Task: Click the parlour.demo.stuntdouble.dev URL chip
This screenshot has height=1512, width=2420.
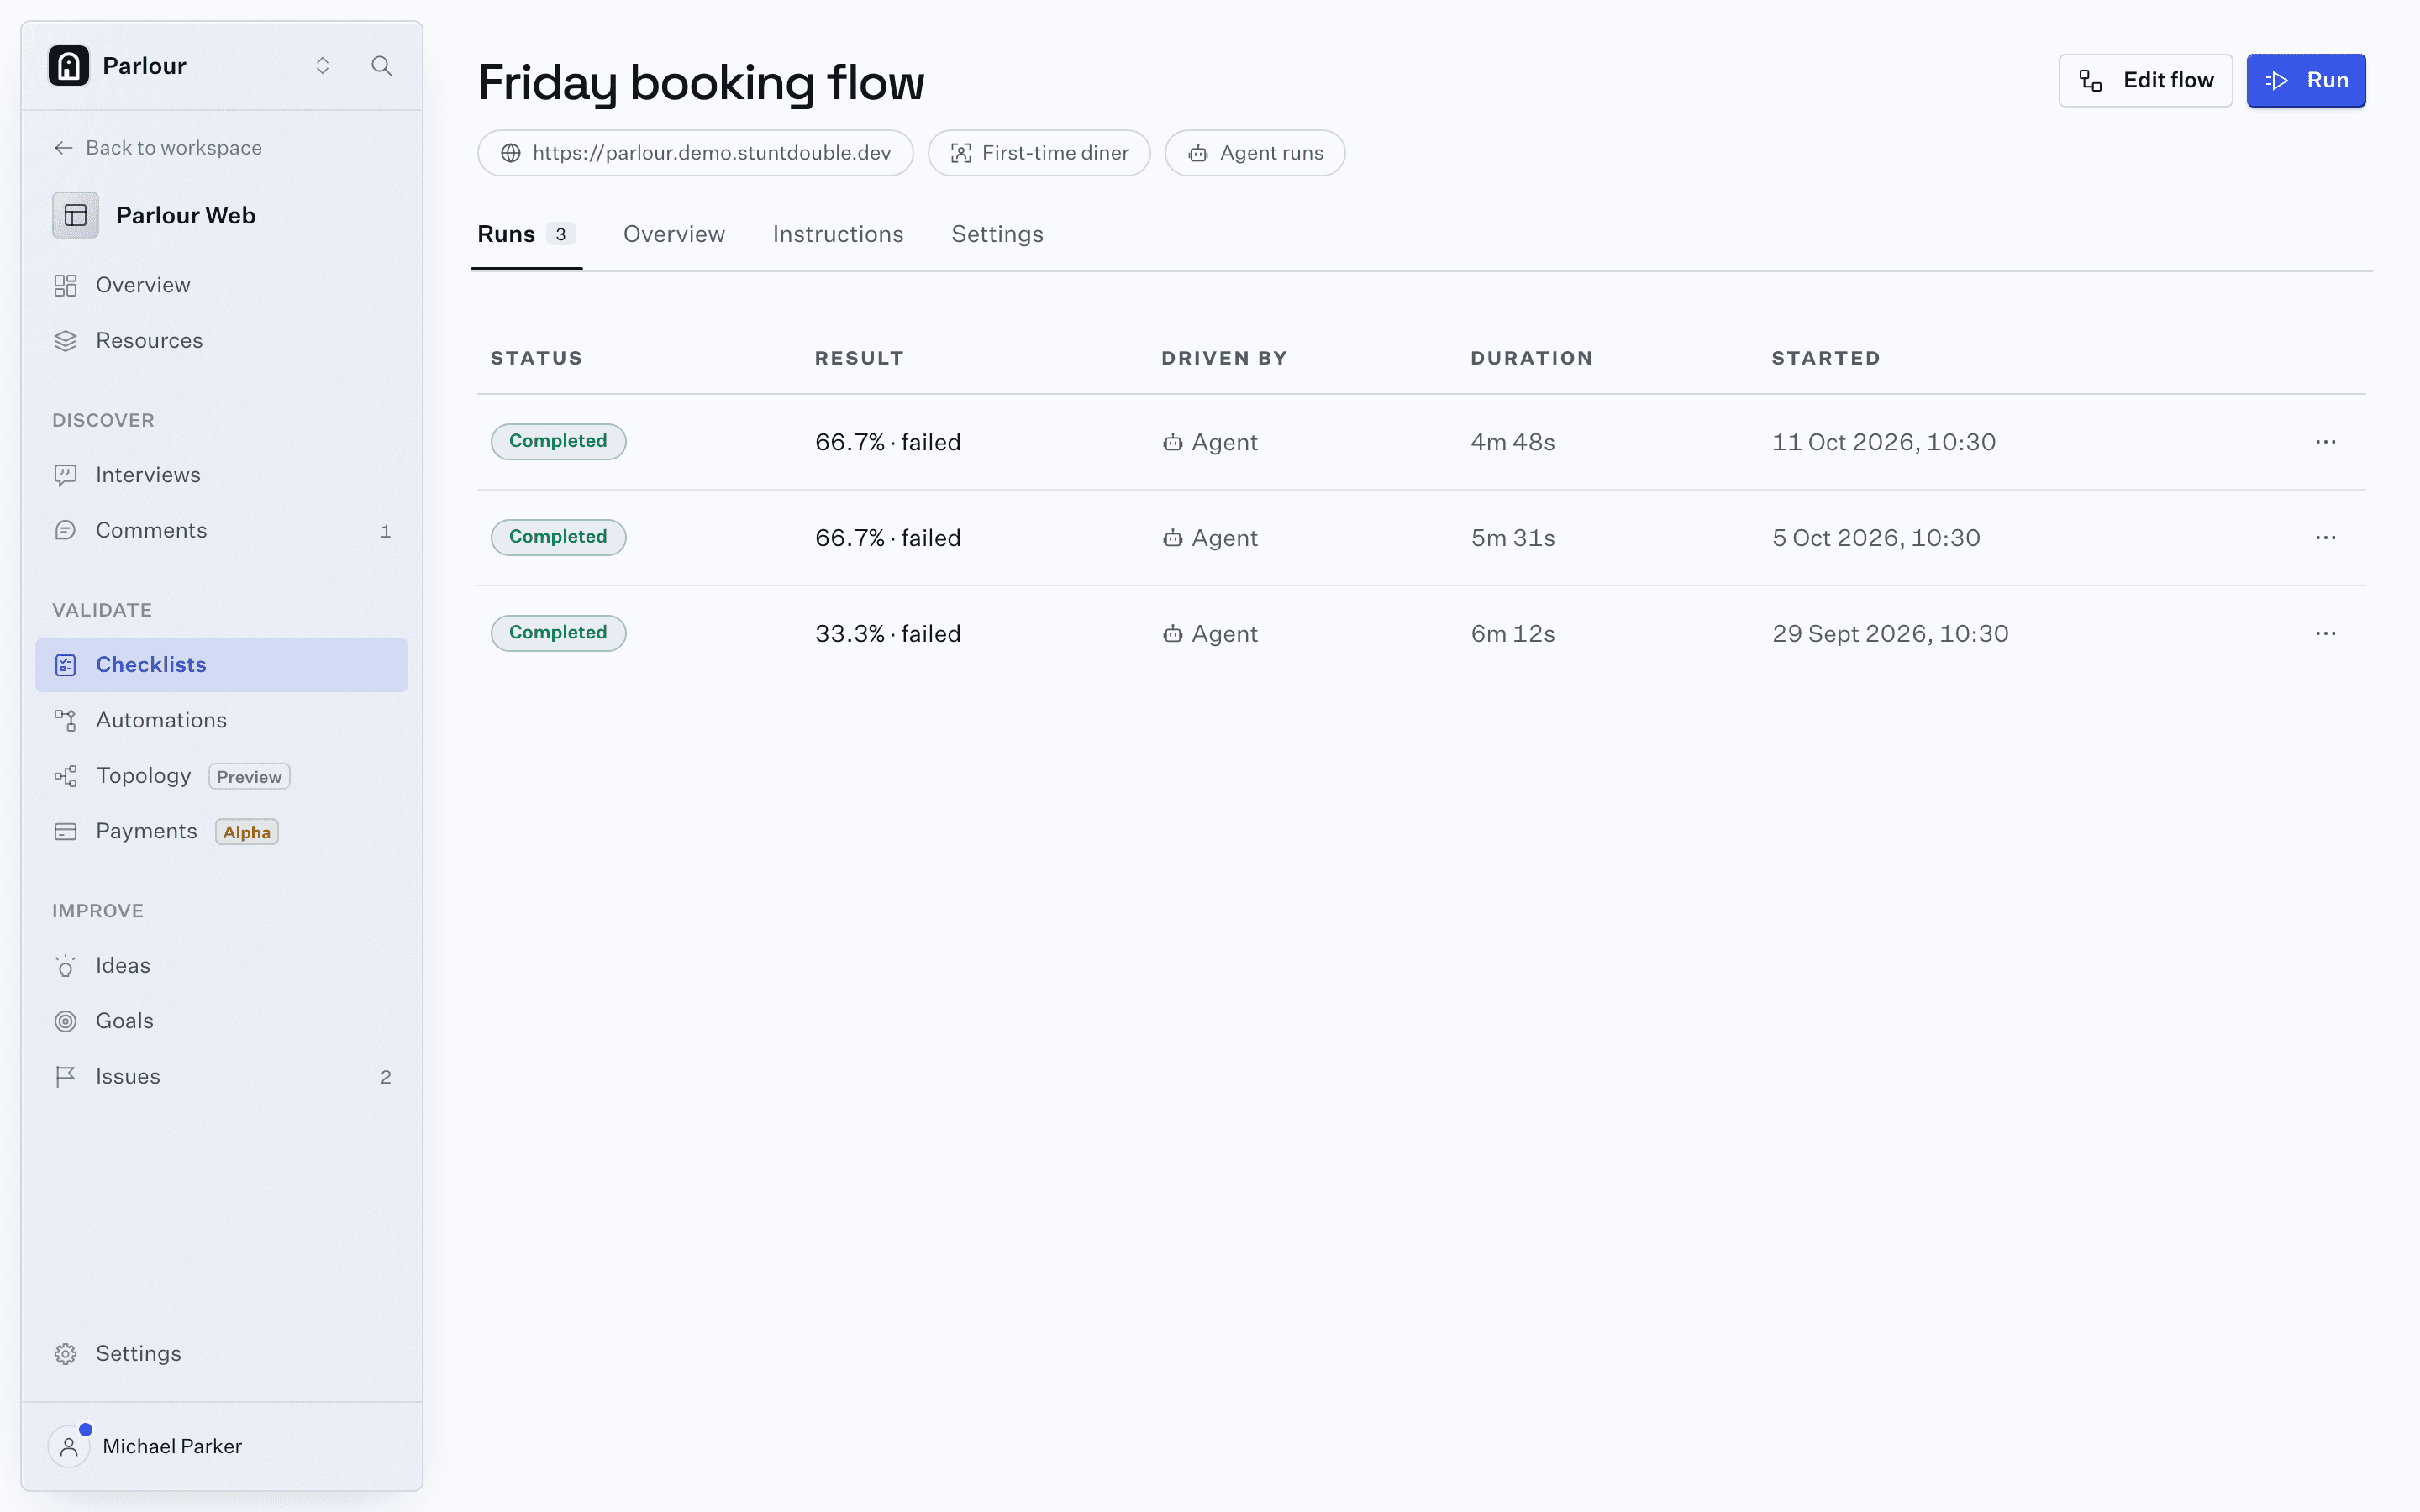Action: (695, 153)
